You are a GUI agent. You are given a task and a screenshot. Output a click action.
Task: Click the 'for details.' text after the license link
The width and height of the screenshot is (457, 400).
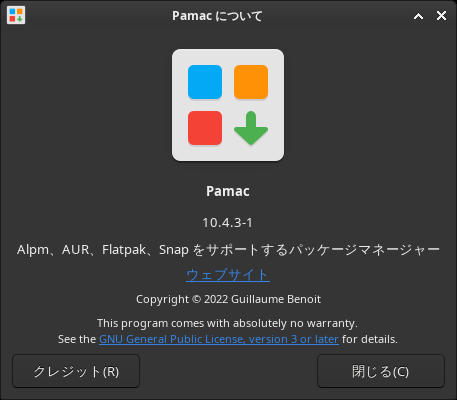pos(370,339)
